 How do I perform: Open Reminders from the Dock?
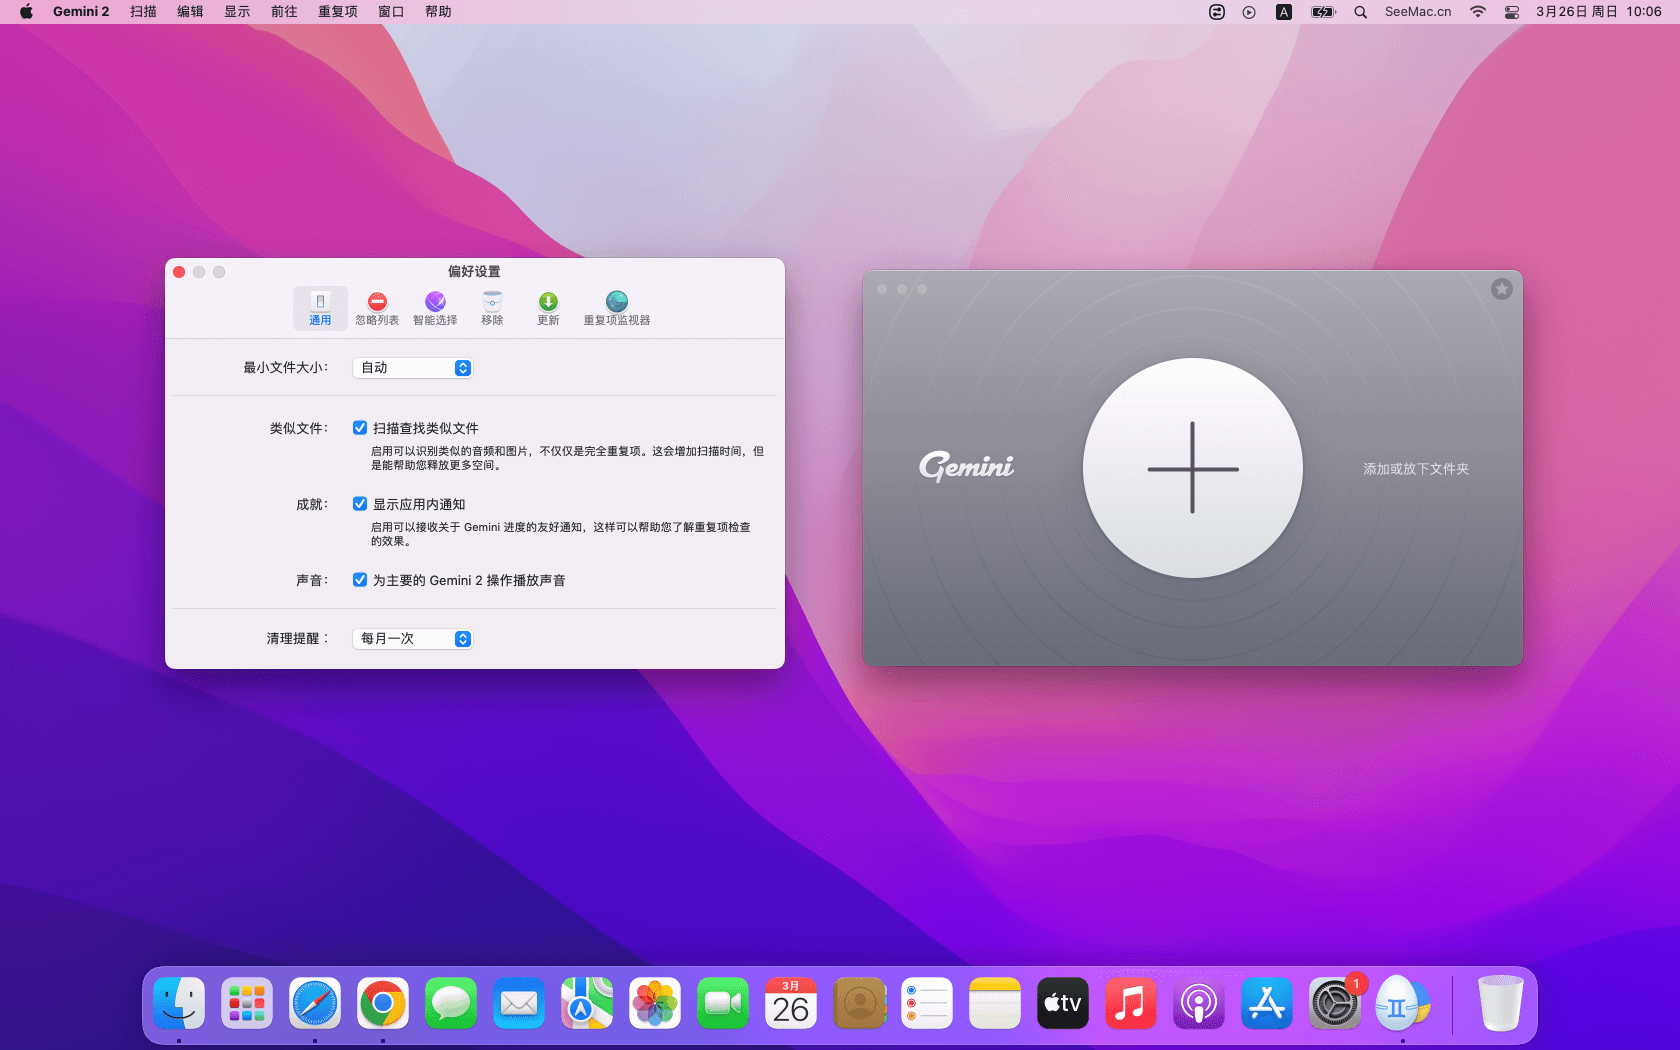[927, 1003]
